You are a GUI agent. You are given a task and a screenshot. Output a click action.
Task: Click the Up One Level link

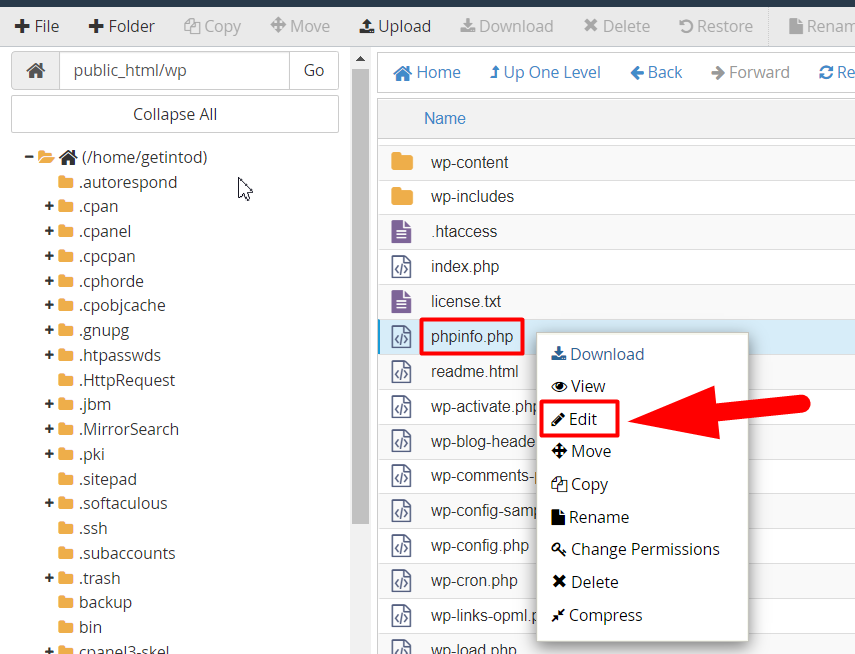[x=545, y=73]
